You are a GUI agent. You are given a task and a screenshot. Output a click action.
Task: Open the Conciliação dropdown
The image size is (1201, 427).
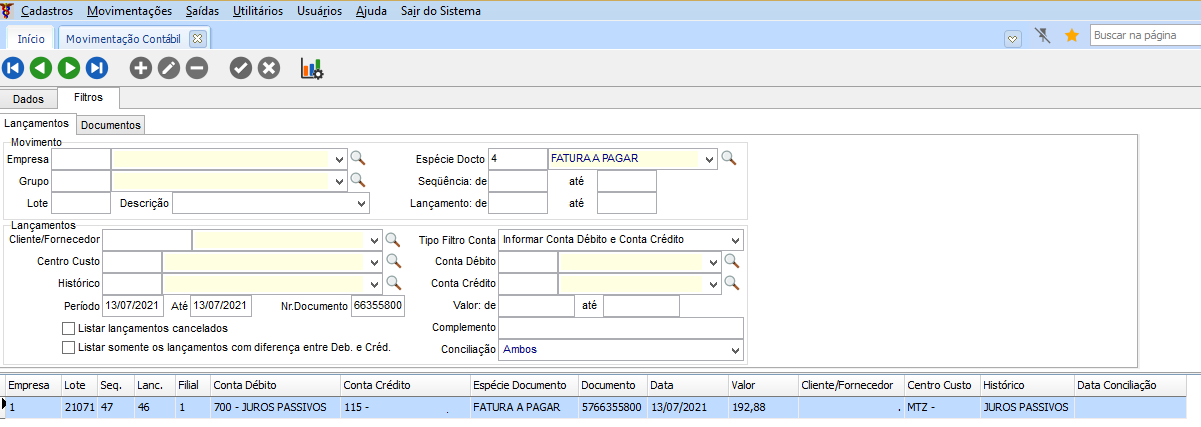point(735,350)
